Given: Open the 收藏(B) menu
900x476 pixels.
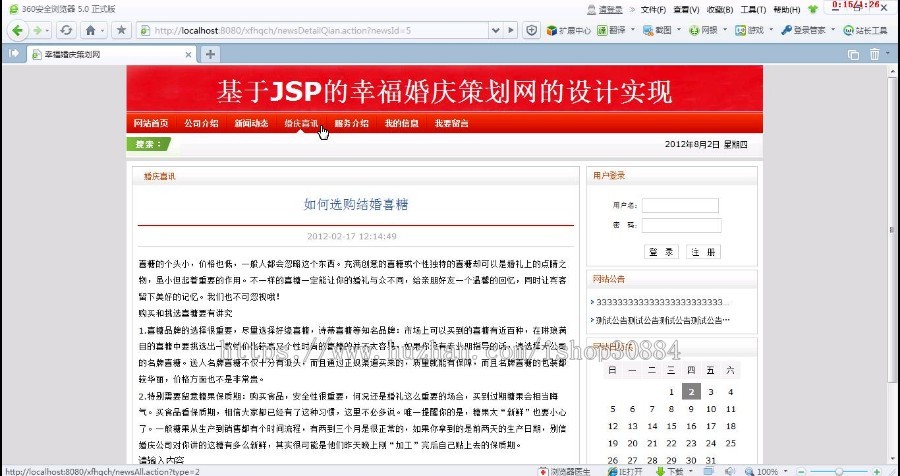Looking at the screenshot, I should coord(720,10).
